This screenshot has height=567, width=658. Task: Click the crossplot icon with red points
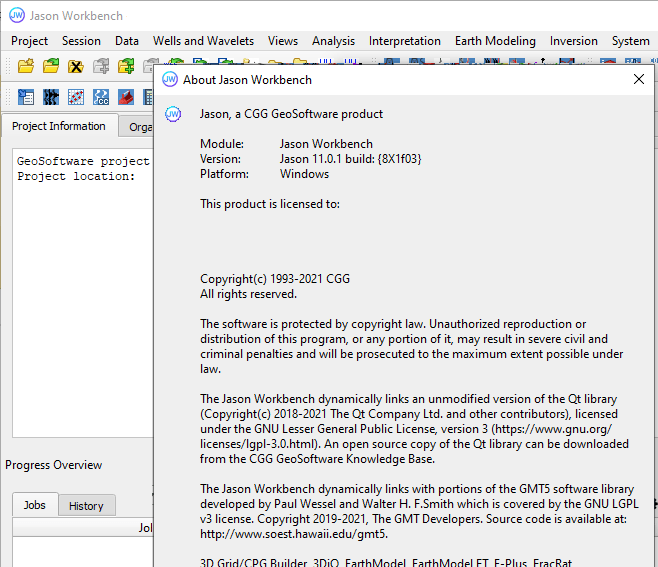76,97
